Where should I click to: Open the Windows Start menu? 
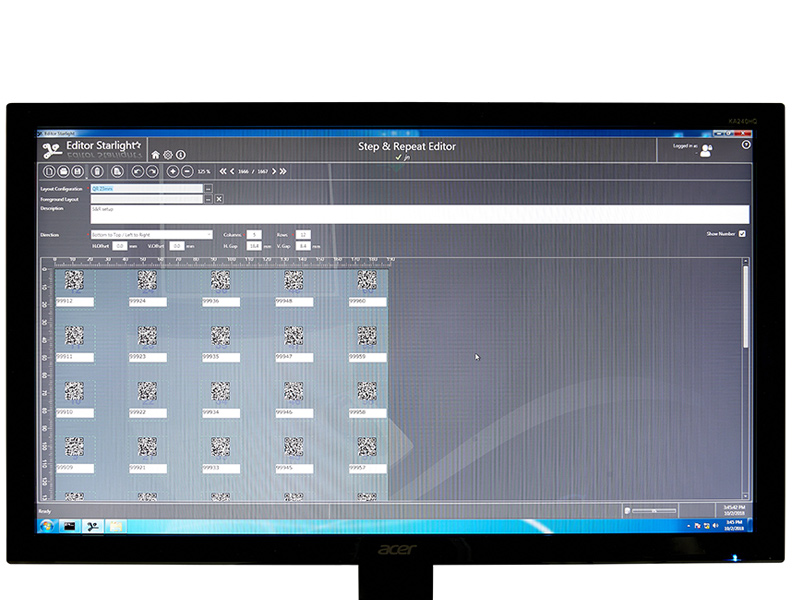click(45, 526)
